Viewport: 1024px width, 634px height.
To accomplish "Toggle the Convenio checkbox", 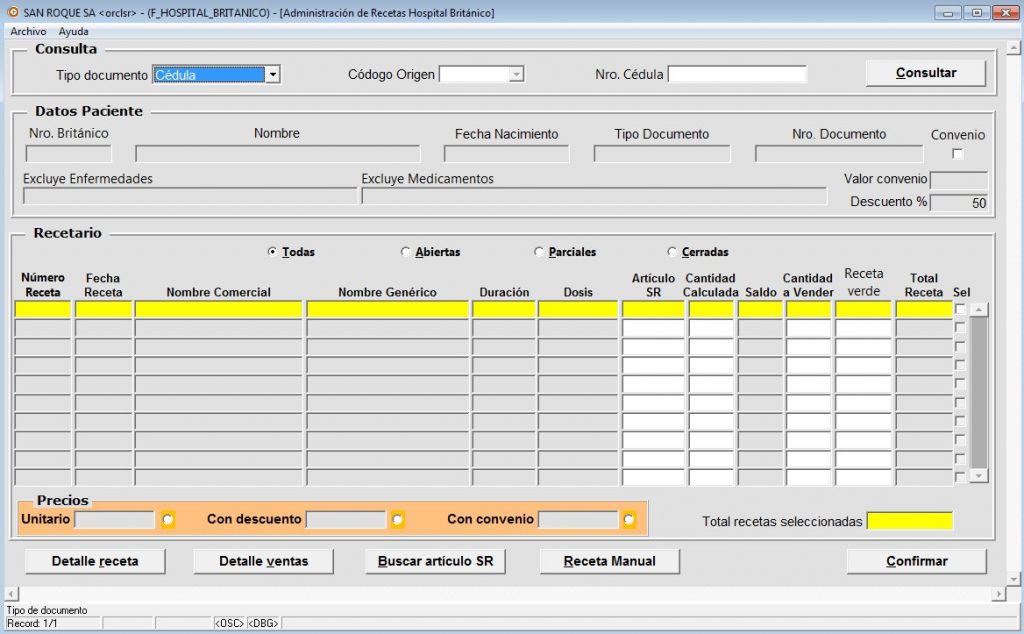I will [957, 154].
